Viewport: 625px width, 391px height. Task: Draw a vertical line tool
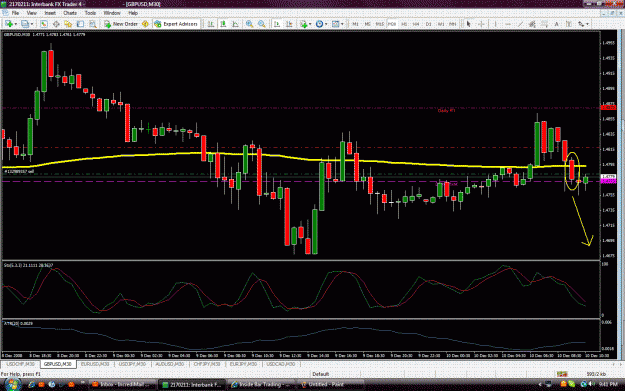click(495, 24)
